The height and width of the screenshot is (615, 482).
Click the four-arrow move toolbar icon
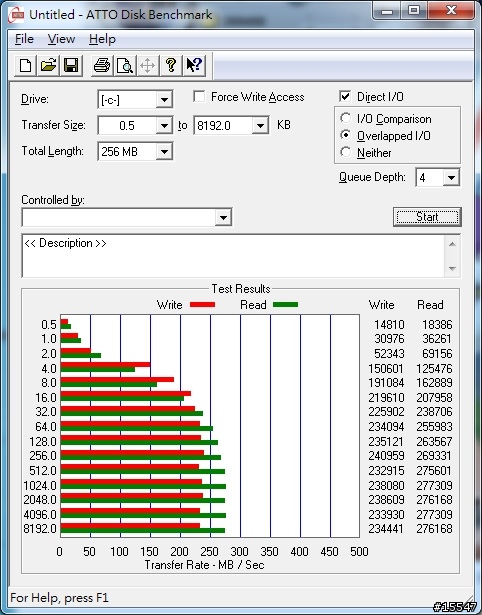tap(147, 65)
